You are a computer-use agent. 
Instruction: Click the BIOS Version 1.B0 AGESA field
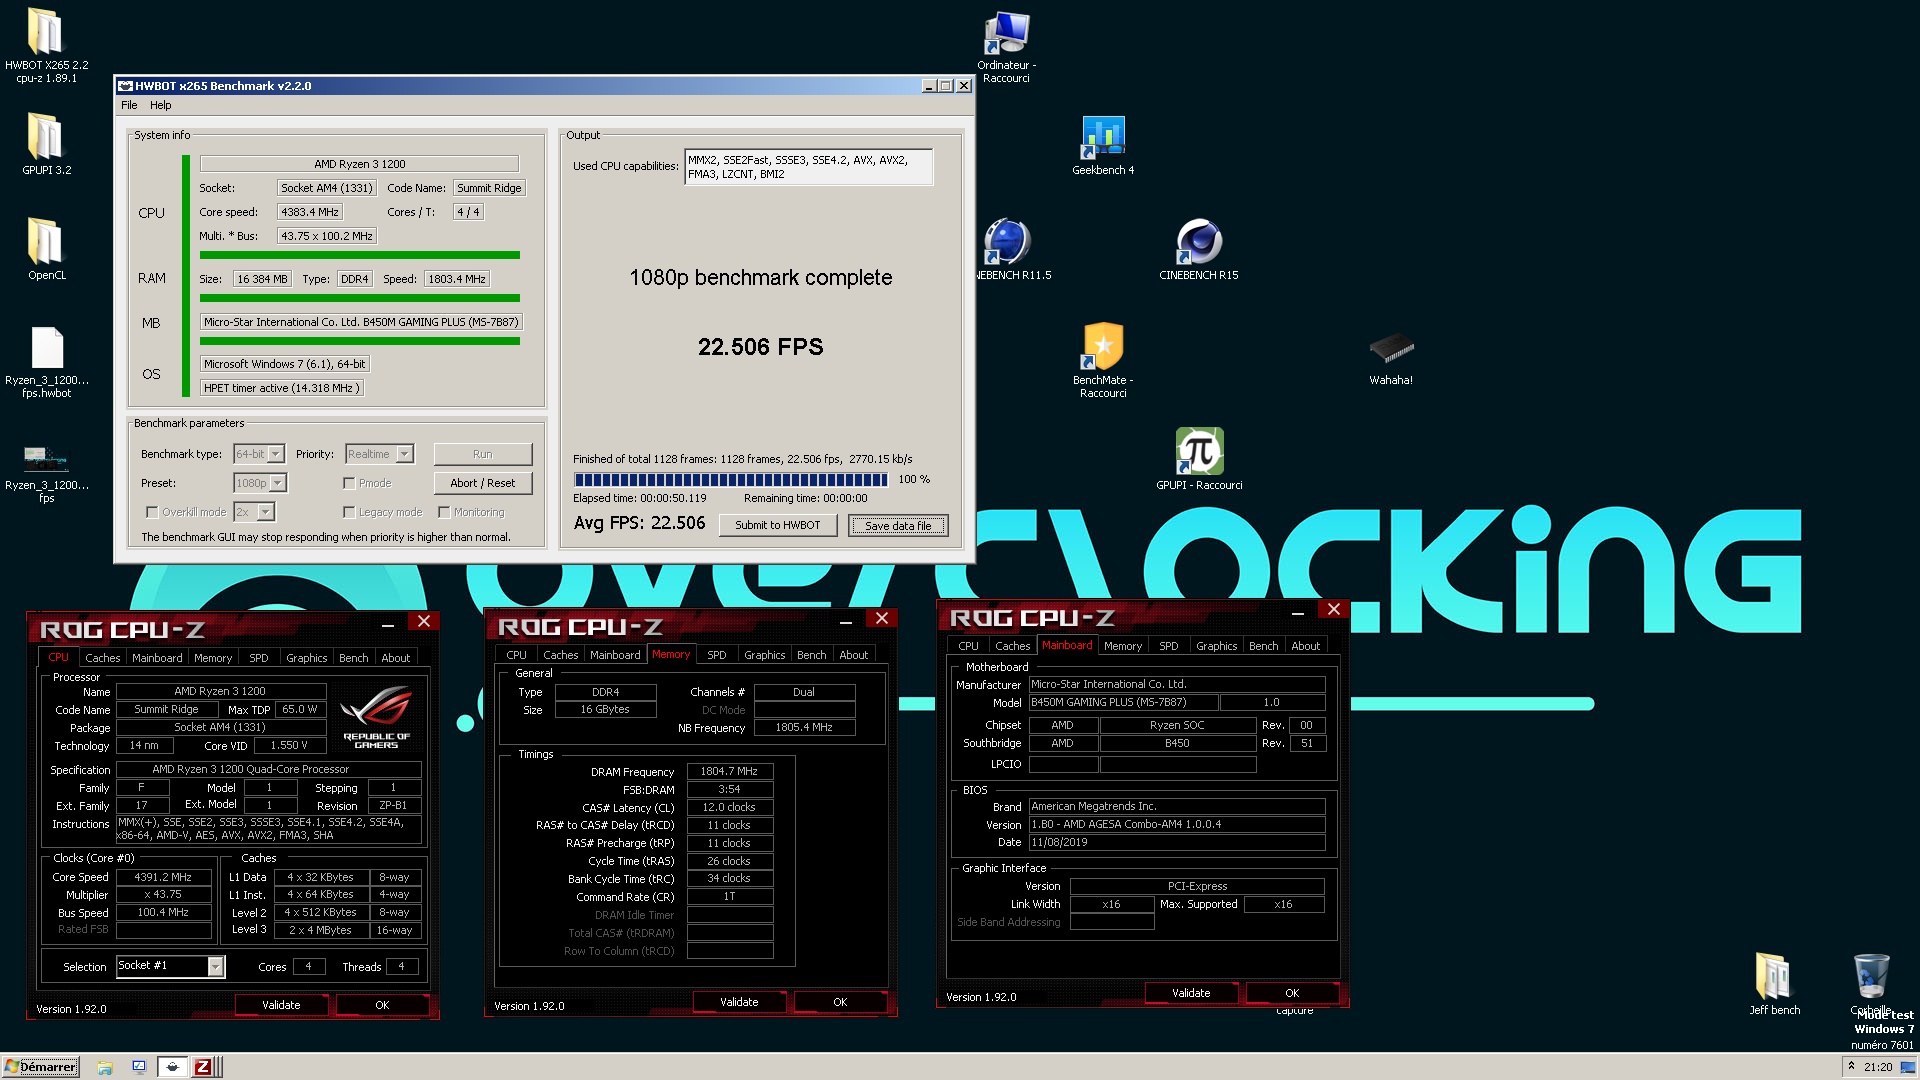(x=1177, y=825)
